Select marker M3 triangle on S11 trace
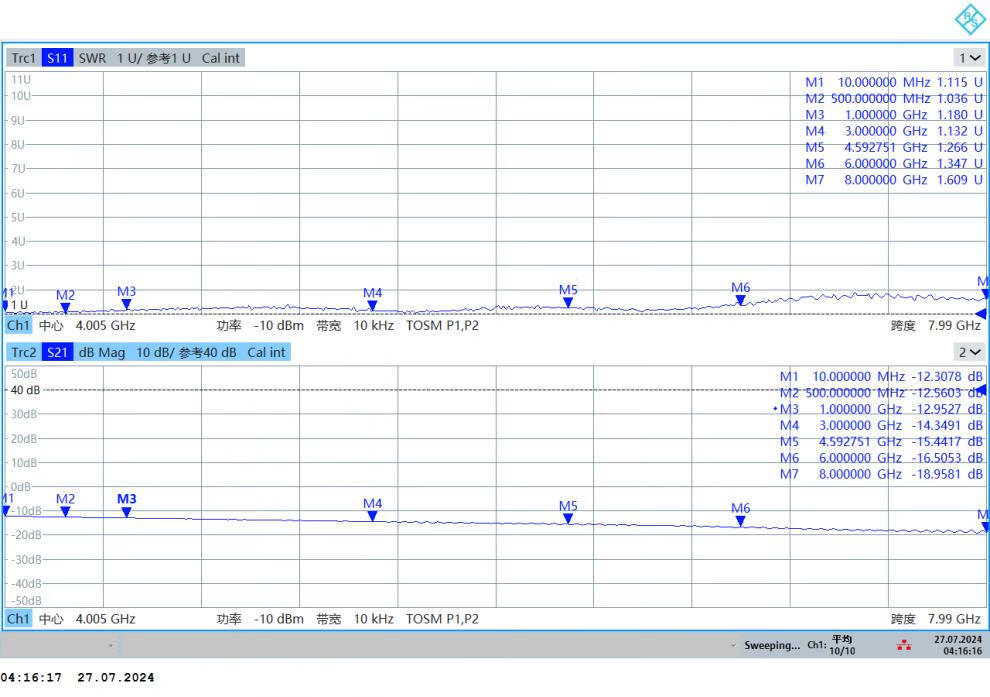990x697 pixels. 126,304
